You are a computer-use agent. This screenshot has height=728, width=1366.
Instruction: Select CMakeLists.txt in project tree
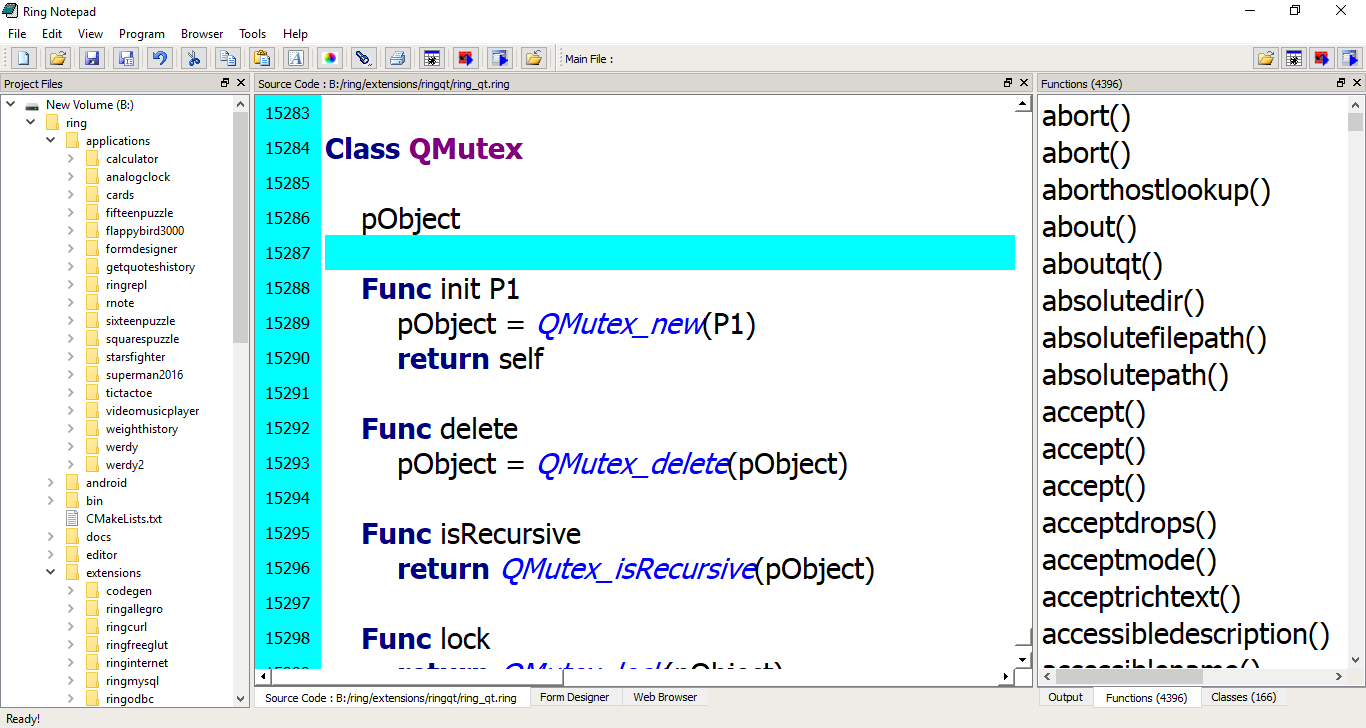tap(123, 519)
